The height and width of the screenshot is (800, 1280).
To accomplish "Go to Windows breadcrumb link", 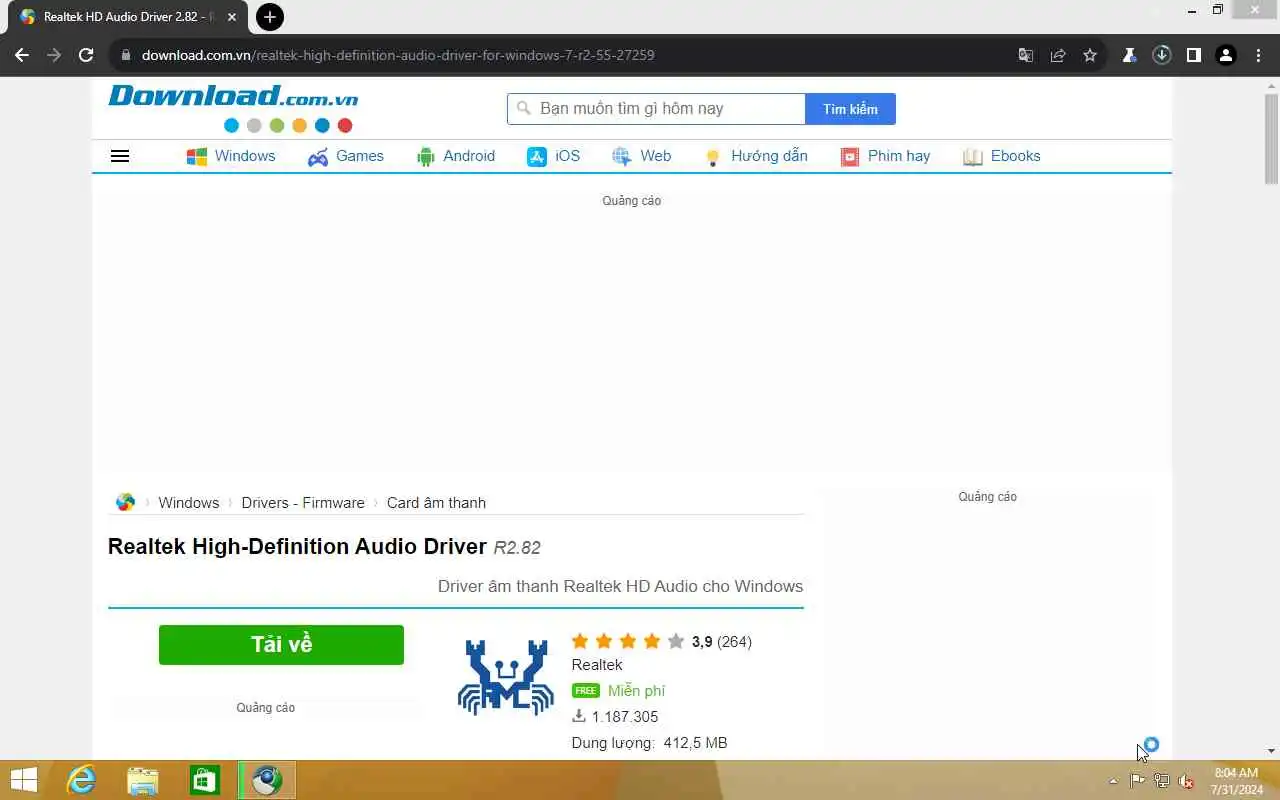I will [188, 503].
